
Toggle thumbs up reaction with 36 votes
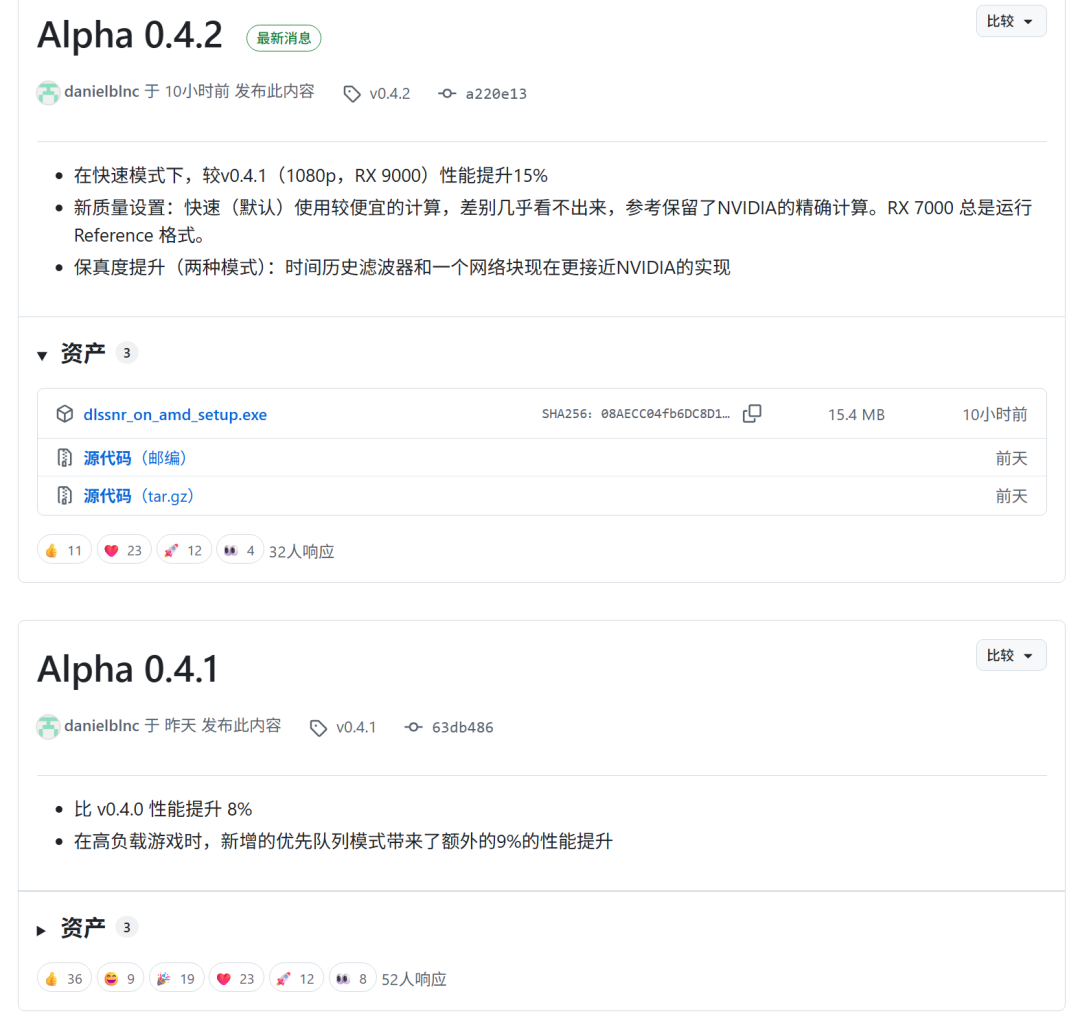[x=64, y=978]
